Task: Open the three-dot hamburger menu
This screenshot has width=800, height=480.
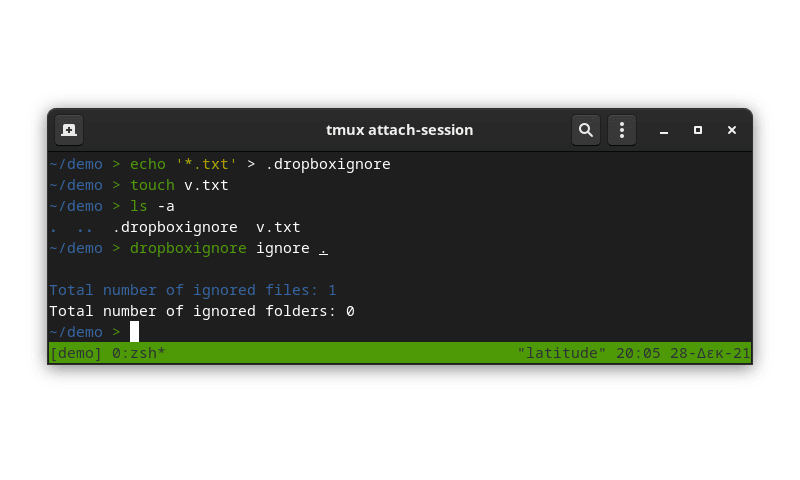Action: [x=621, y=130]
